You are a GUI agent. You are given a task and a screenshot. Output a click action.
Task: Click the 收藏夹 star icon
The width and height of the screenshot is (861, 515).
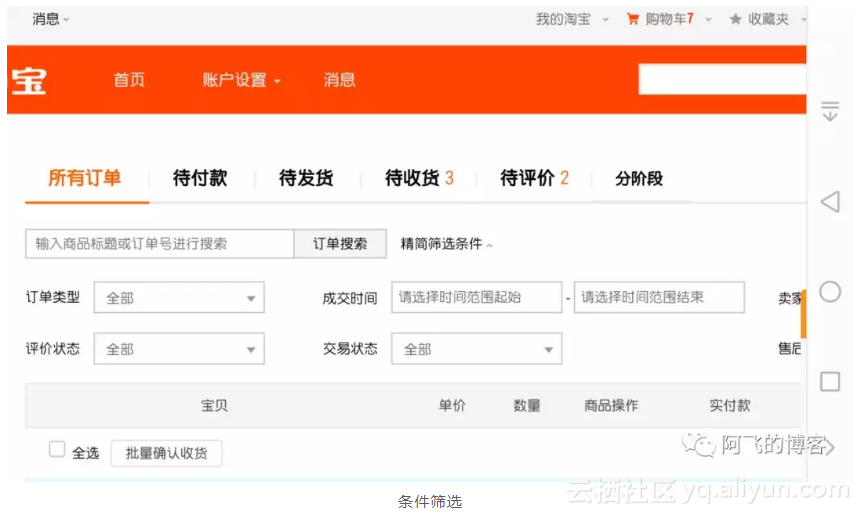click(x=735, y=20)
